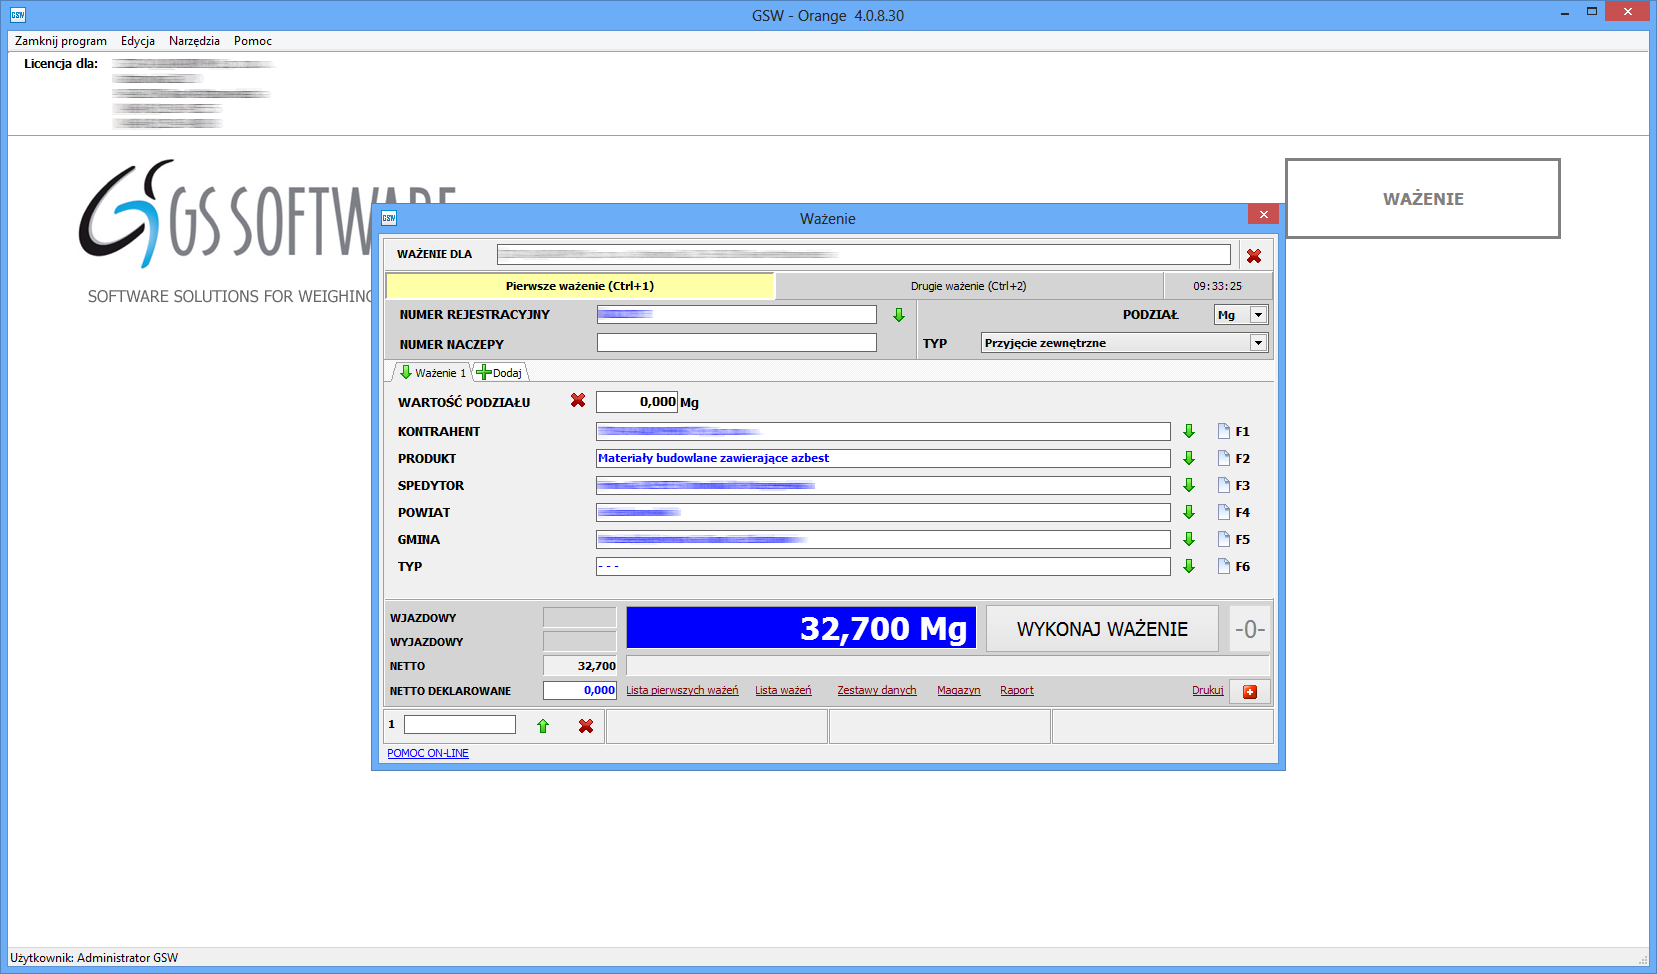The image size is (1657, 974).
Task: Open the Podział unit dropdown
Action: [x=1258, y=315]
